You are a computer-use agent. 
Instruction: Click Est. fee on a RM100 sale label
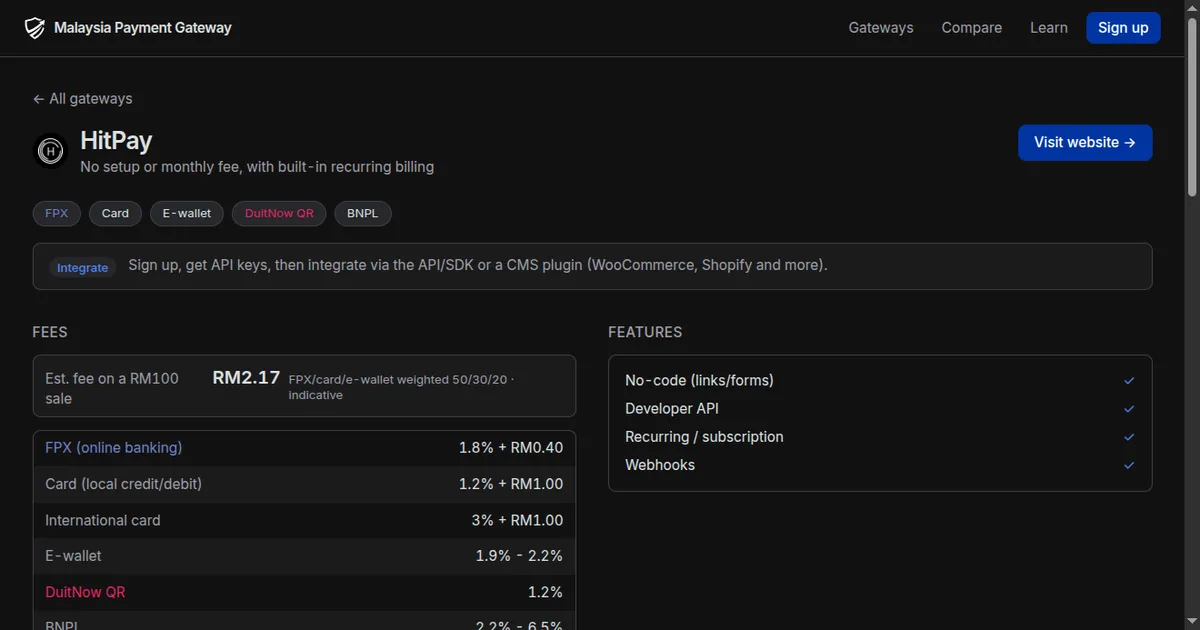pos(112,388)
